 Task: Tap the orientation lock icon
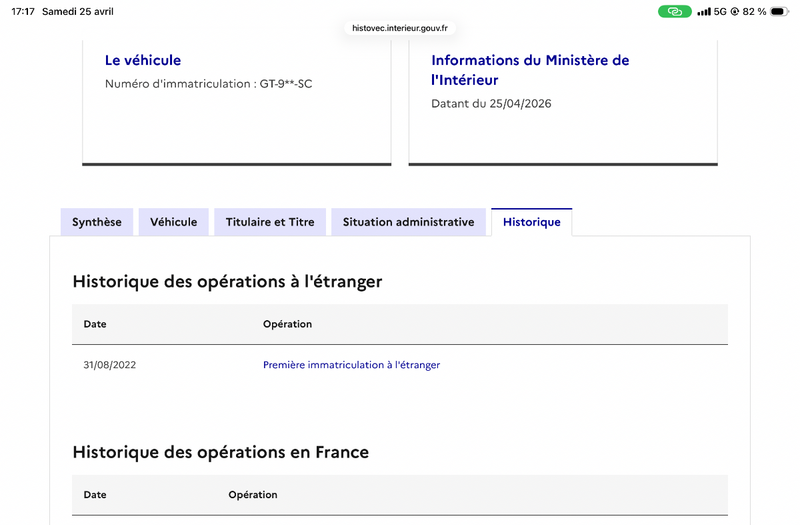tap(735, 11)
